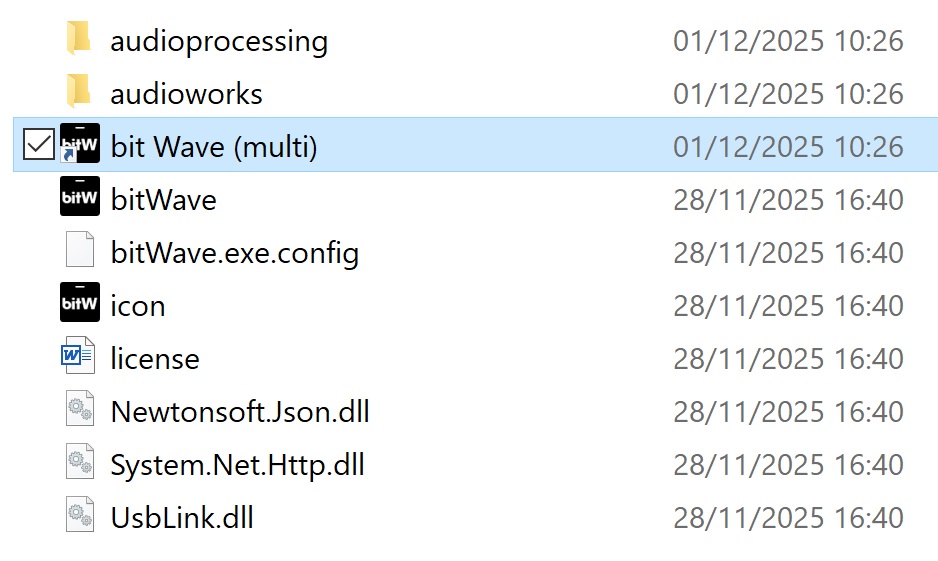
Task: Click the System.Net.Http.dll file icon
Action: coord(80,464)
